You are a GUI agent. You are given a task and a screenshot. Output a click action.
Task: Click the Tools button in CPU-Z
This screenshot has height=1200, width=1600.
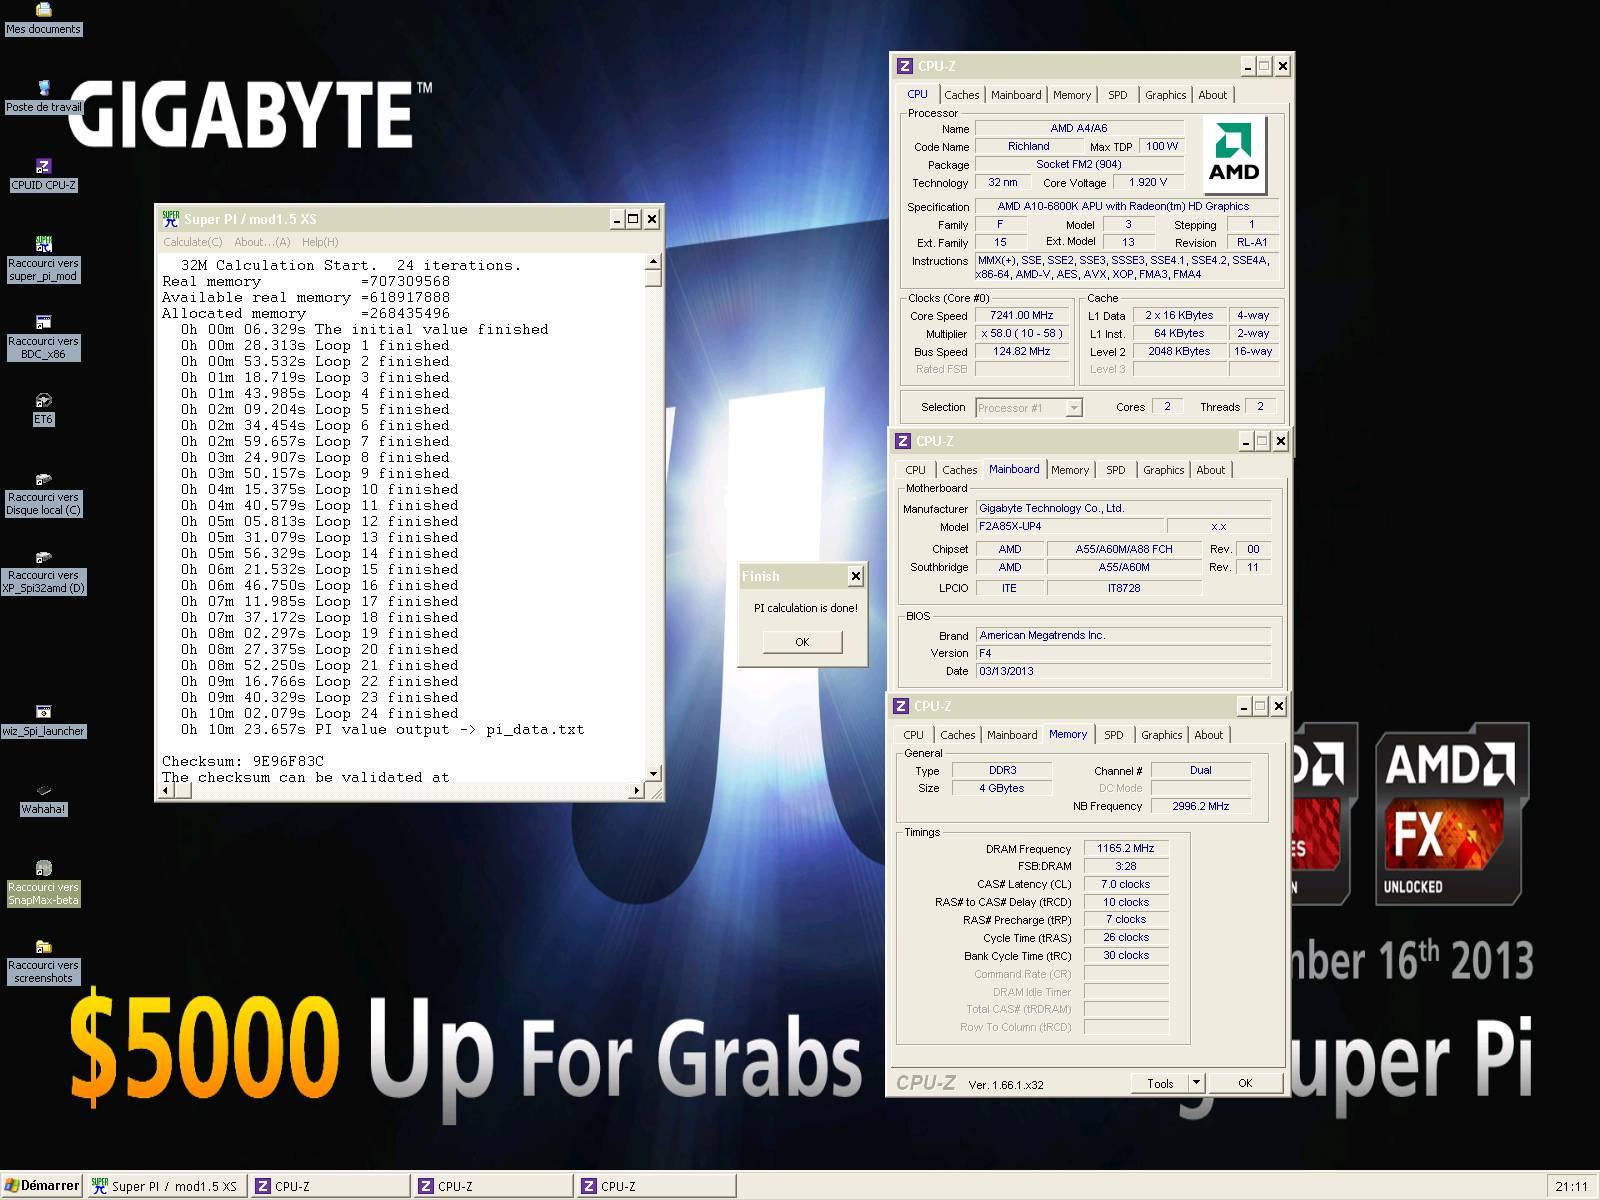(x=1160, y=1083)
